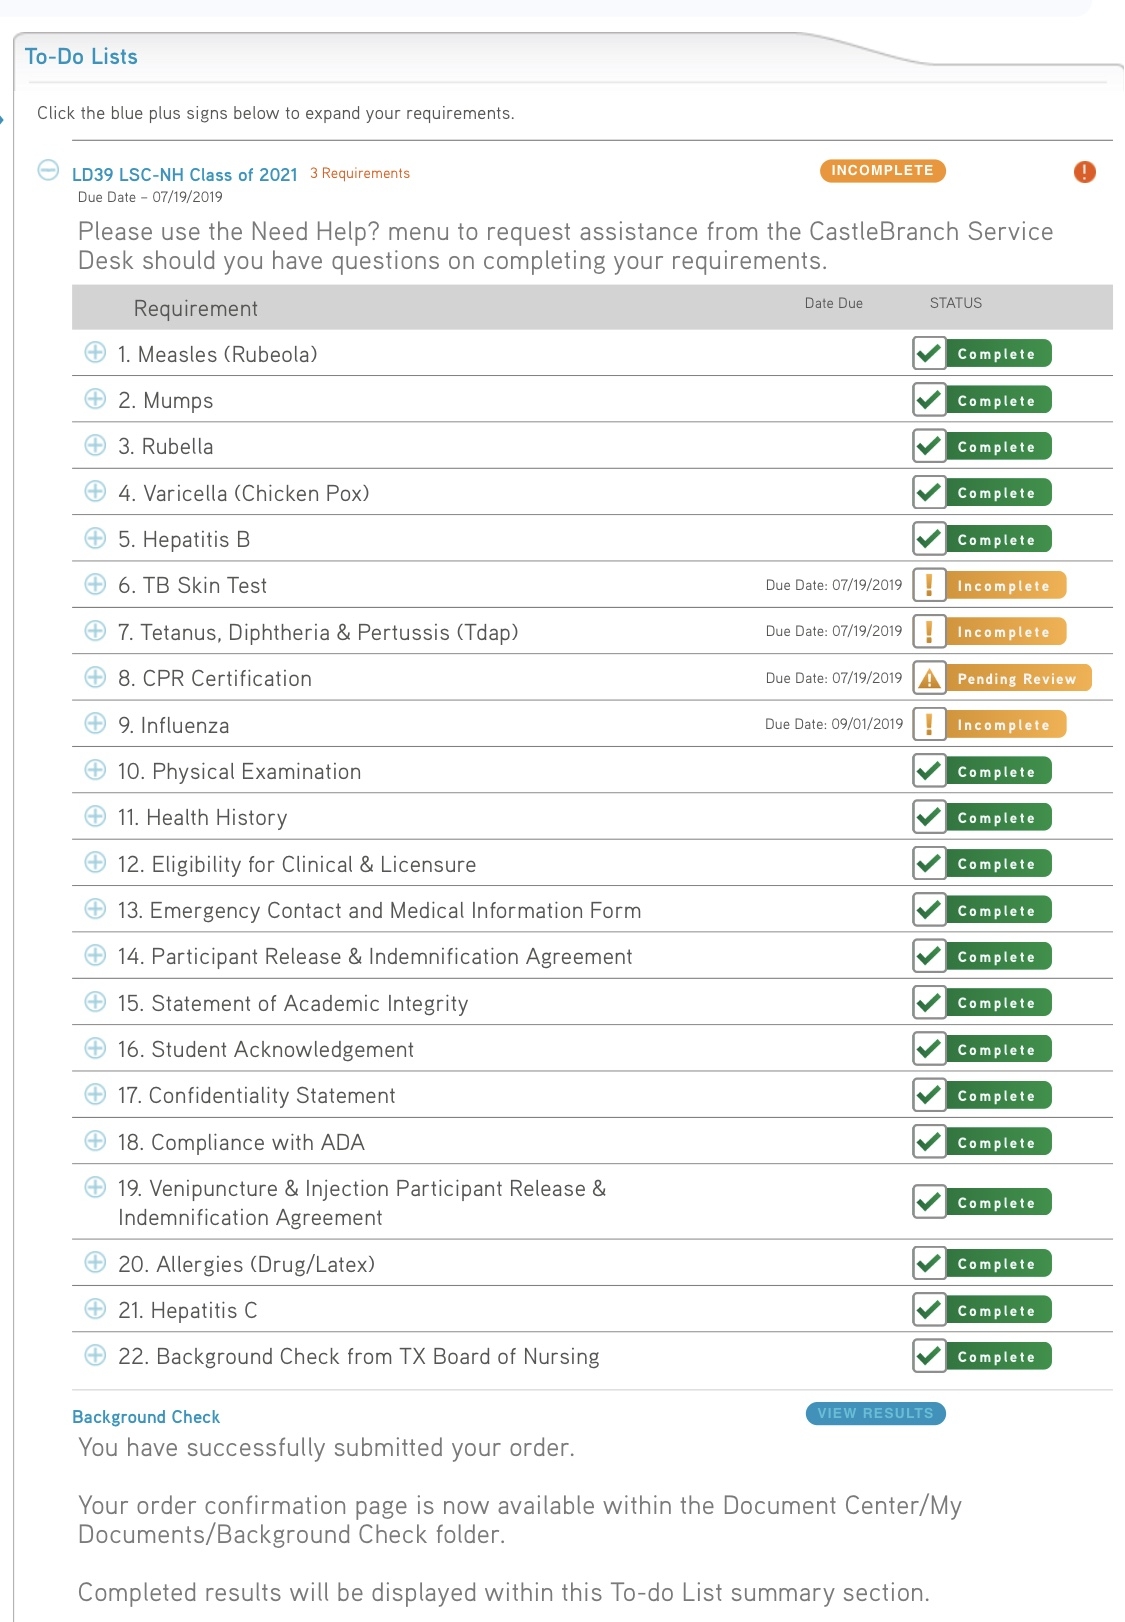The height and width of the screenshot is (1622, 1125).
Task: Click the Hepatitis B checkmark status box
Action: 929,539
